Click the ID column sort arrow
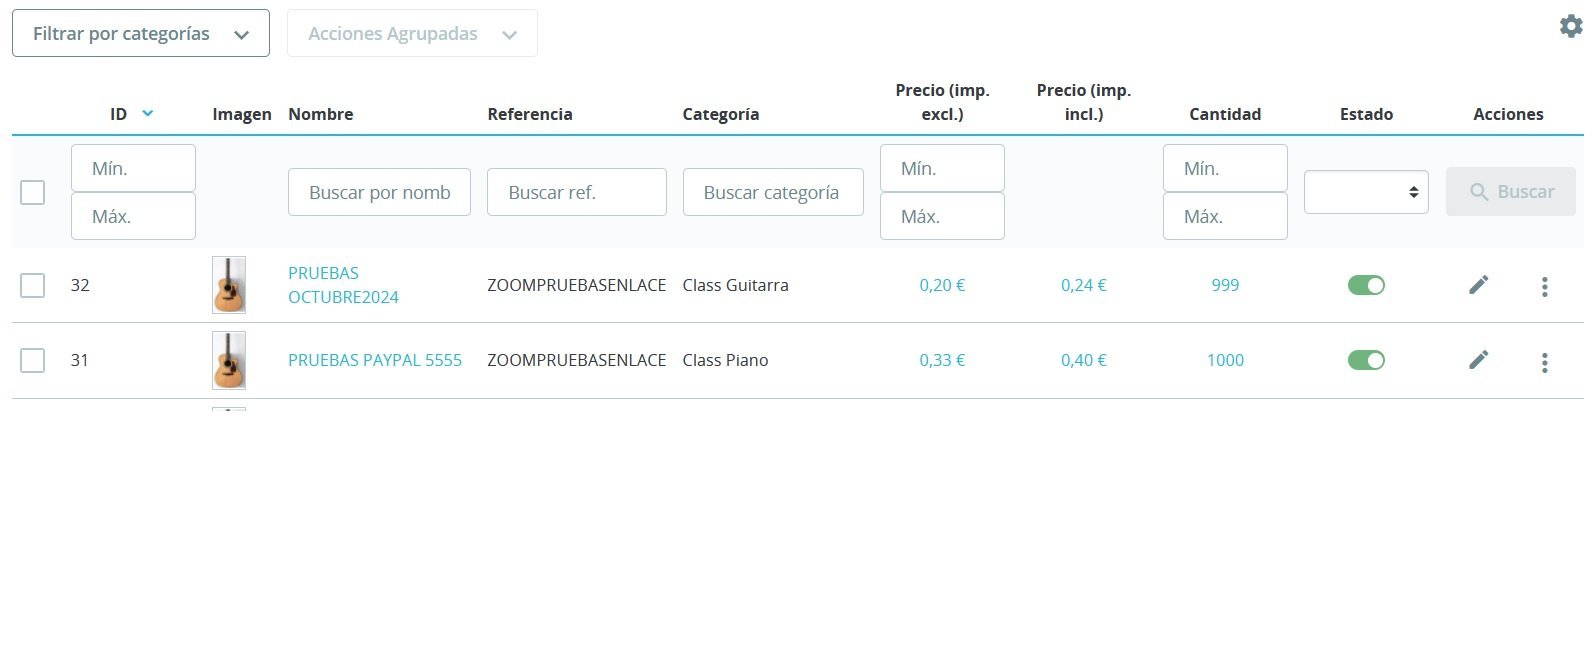1592x648 pixels. 148,113
